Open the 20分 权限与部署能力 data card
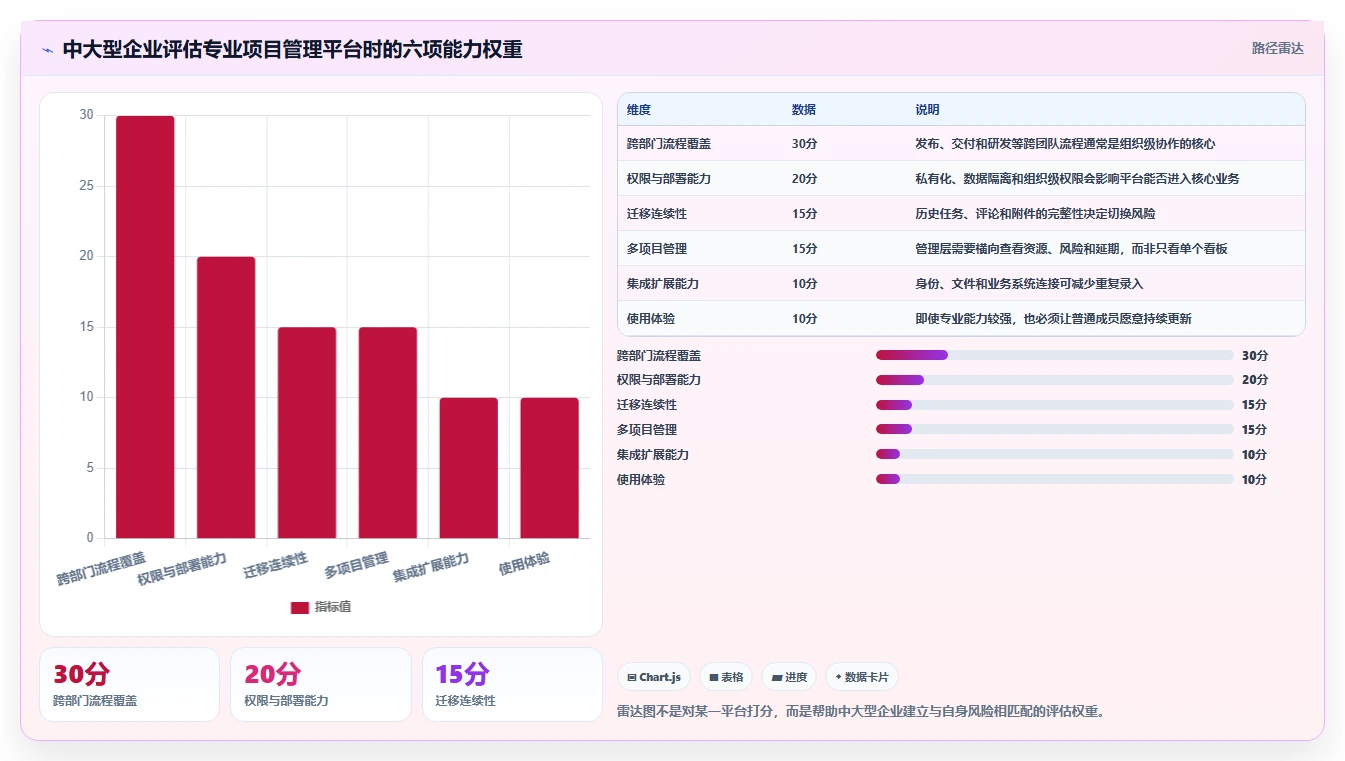Viewport: 1345px width, 761px height. (321, 684)
